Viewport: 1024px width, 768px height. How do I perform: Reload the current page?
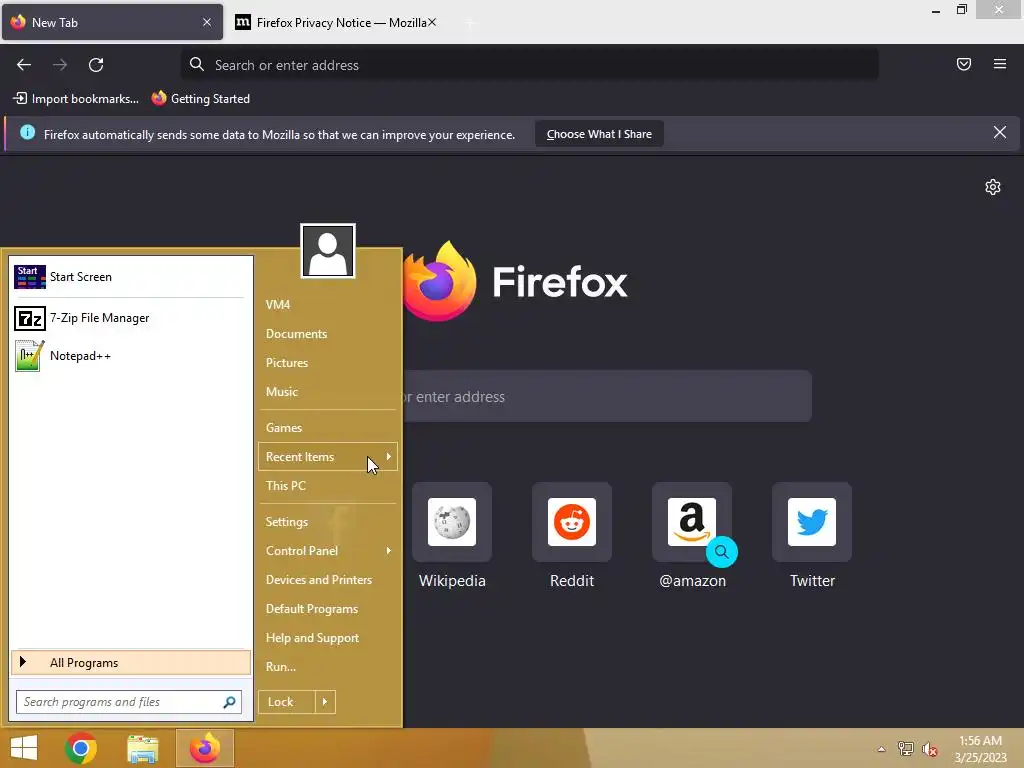[96, 65]
